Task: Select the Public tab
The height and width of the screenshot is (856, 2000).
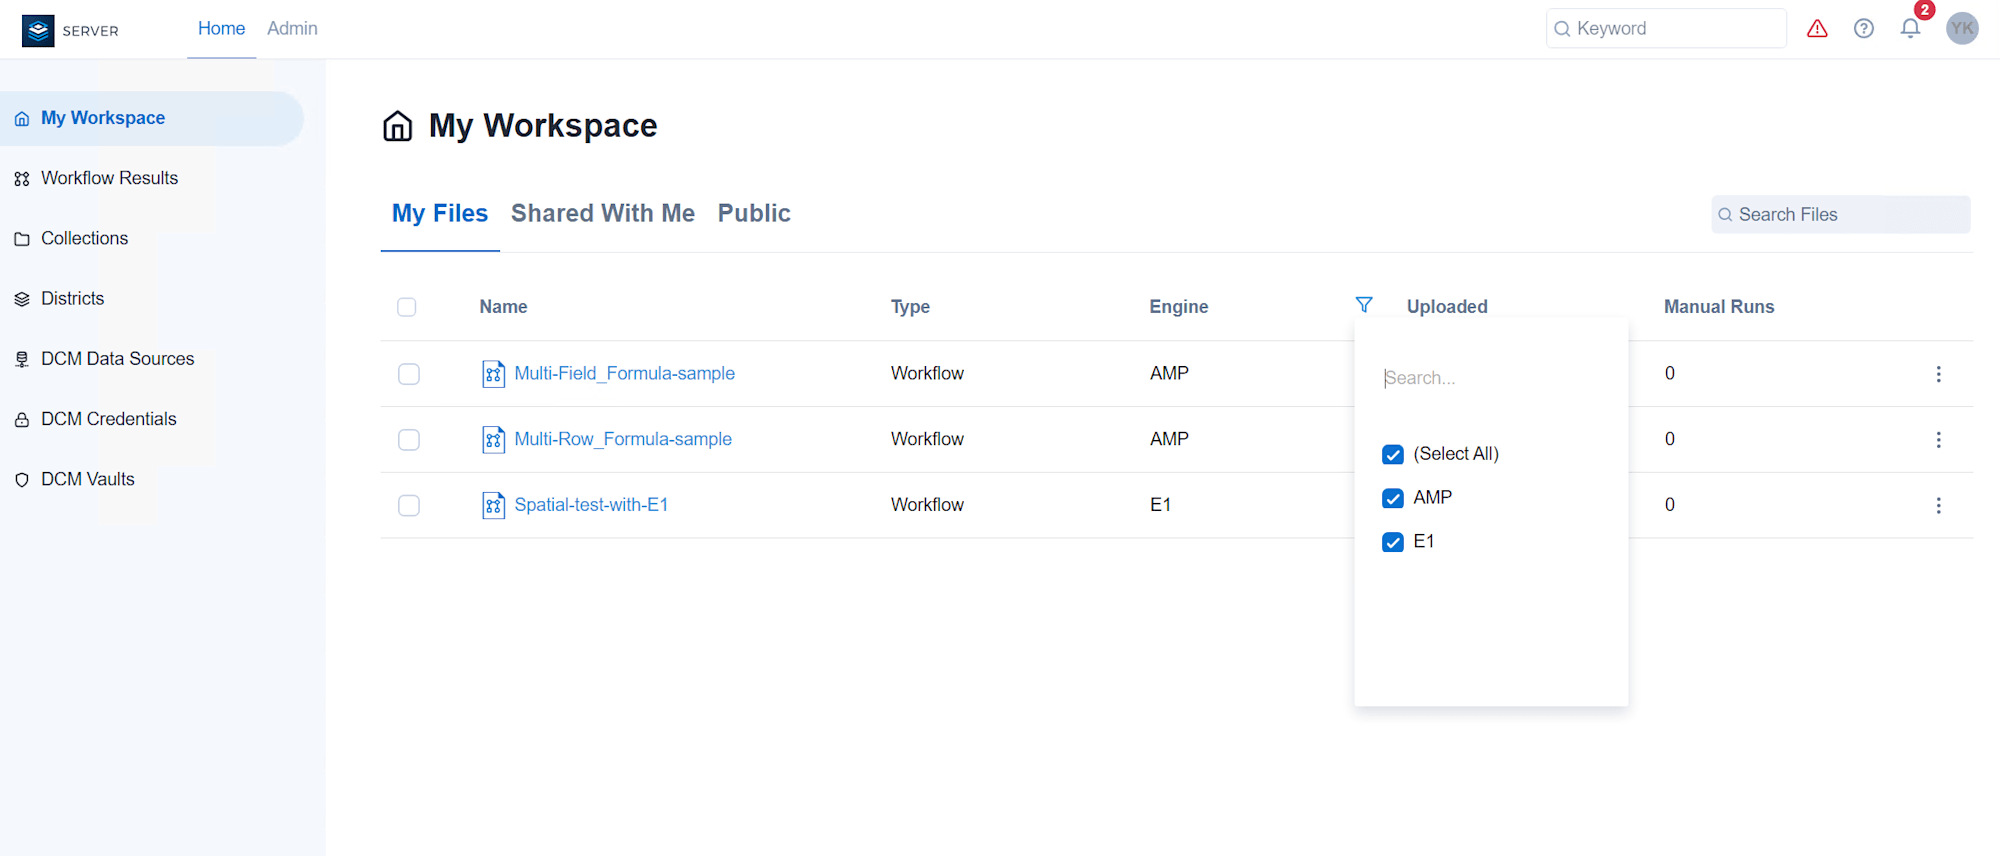Action: pos(754,214)
